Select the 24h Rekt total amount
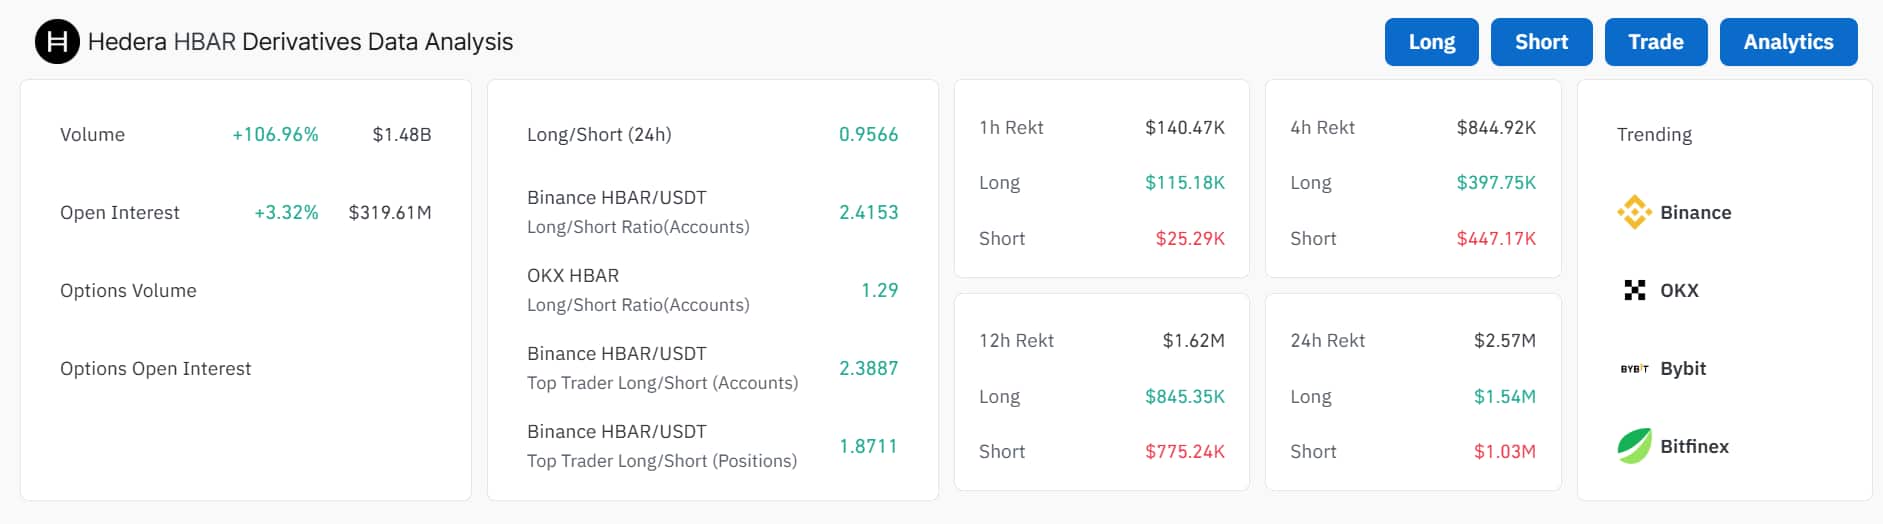The image size is (1883, 524). (x=1504, y=340)
